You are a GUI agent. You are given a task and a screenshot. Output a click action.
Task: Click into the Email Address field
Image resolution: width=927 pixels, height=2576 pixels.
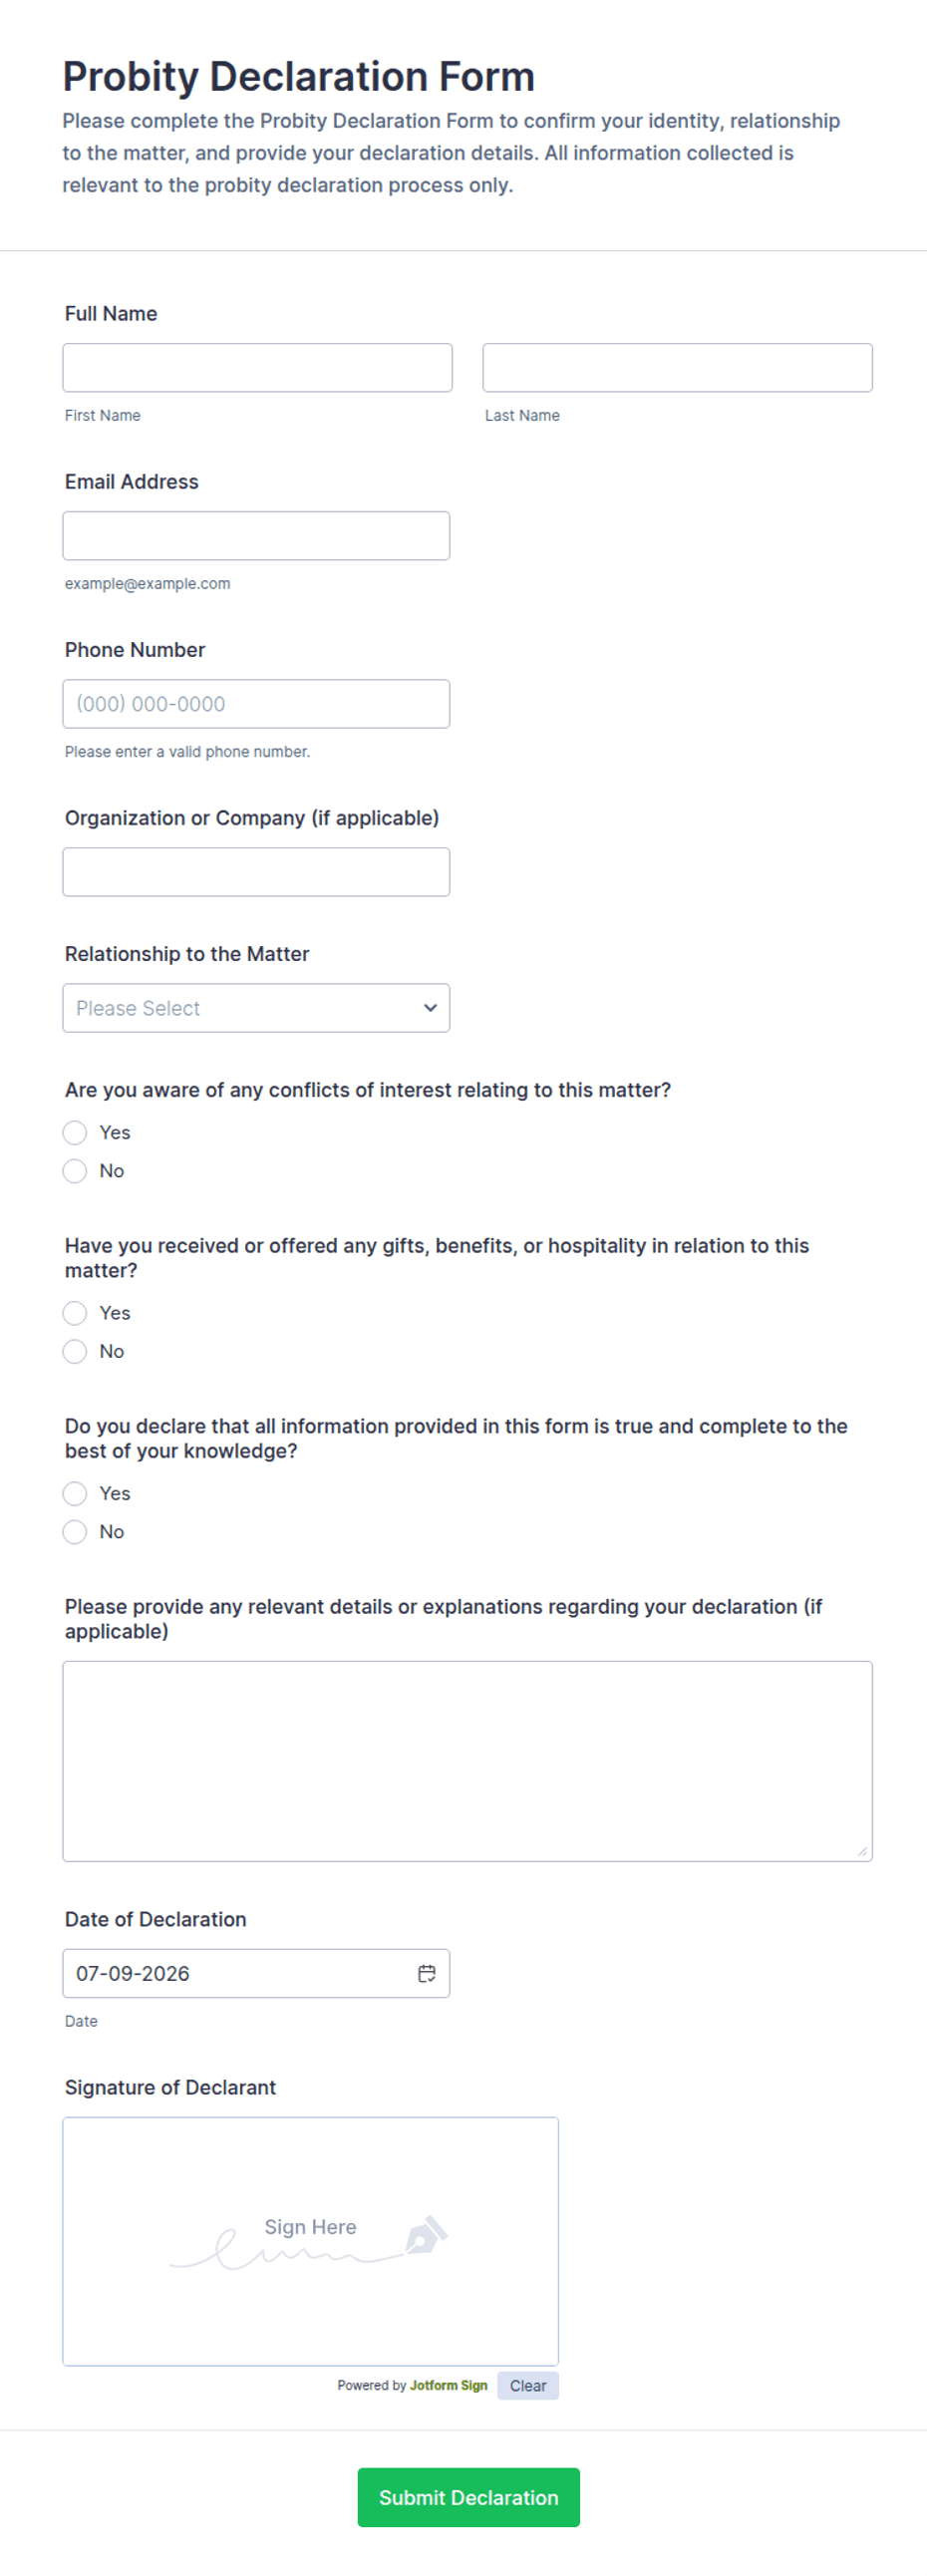256,536
